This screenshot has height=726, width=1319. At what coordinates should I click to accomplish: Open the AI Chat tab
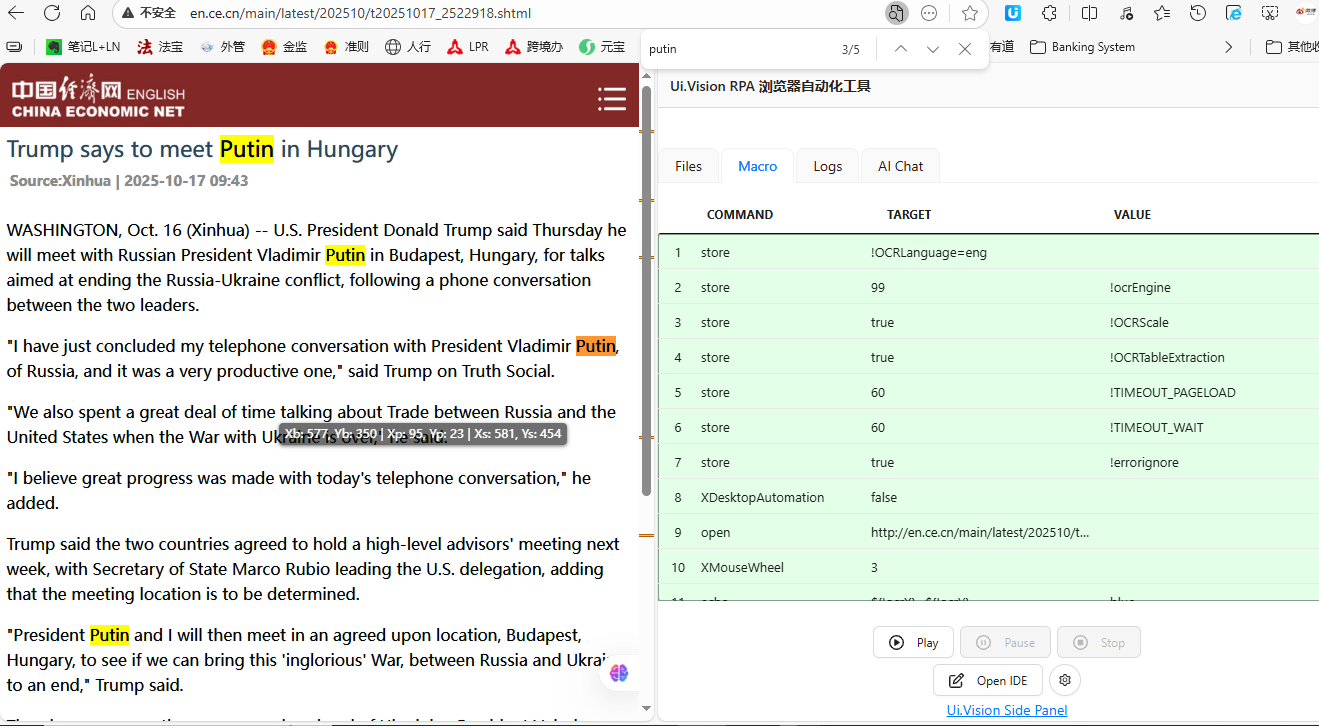[x=900, y=166]
